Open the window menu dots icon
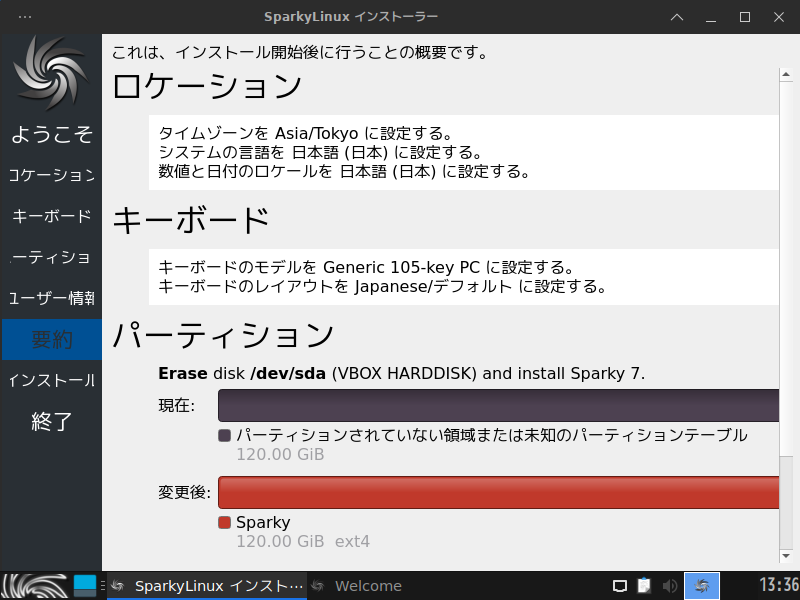 pyautogui.click(x=24, y=17)
